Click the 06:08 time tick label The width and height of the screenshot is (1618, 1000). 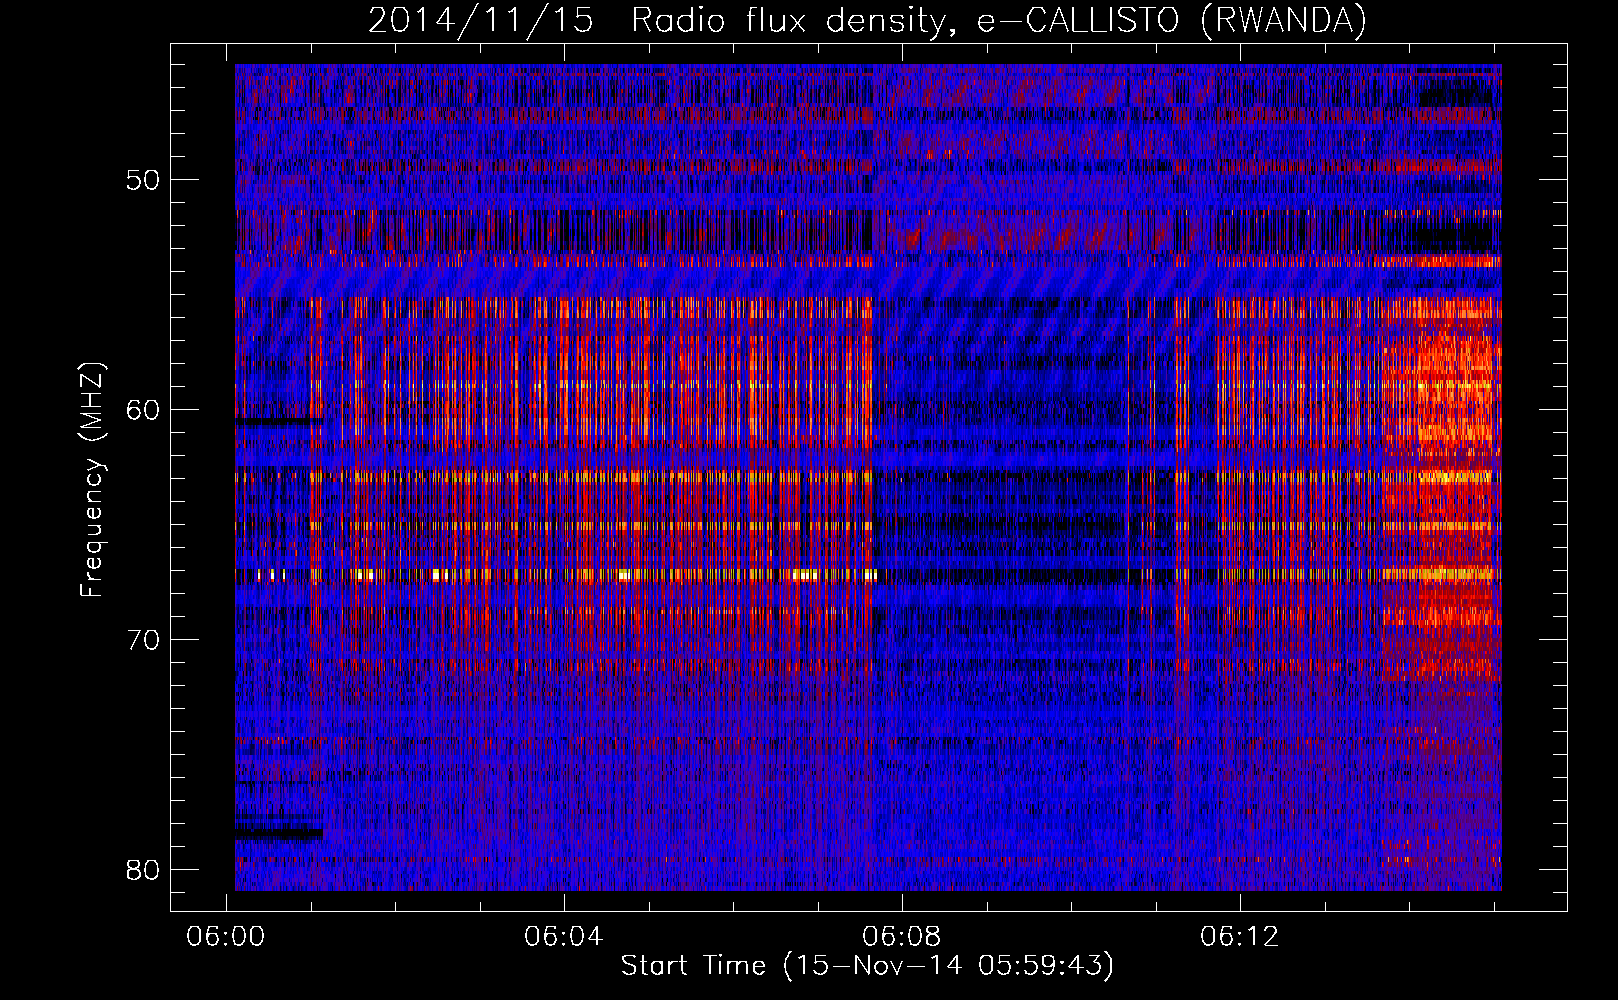[x=902, y=937]
